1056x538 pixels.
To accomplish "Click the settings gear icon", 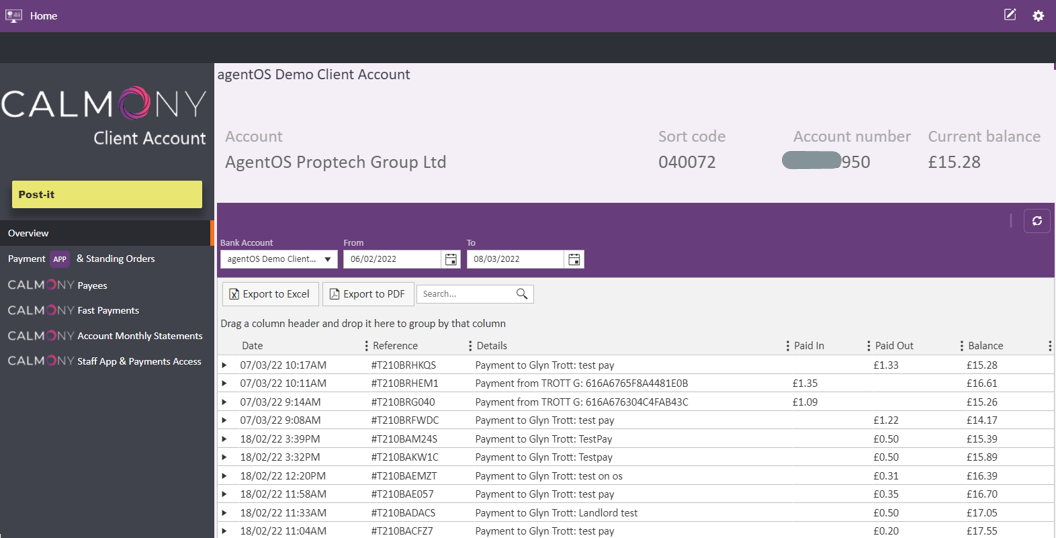I will (x=1038, y=16).
